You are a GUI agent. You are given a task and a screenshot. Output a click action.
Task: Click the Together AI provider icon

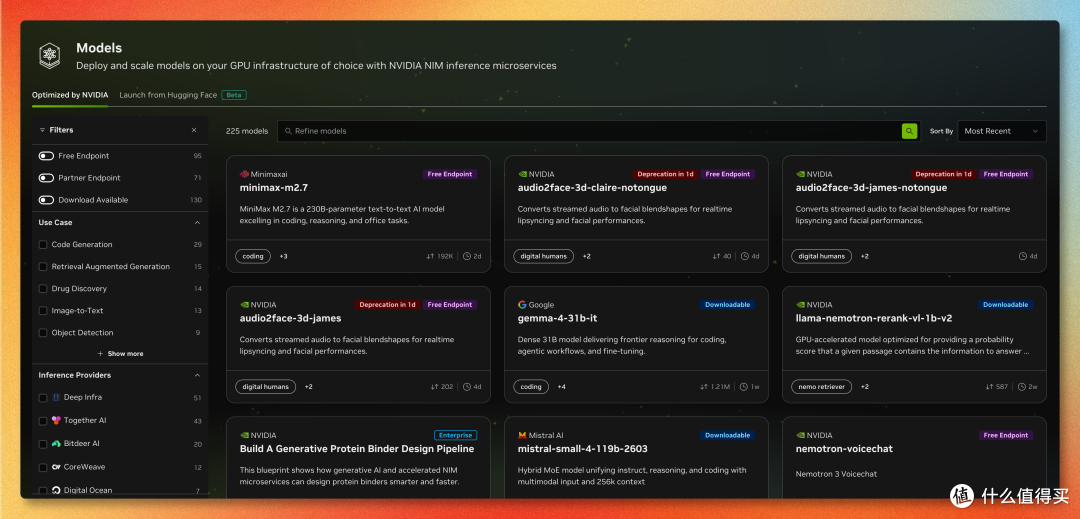(x=56, y=420)
